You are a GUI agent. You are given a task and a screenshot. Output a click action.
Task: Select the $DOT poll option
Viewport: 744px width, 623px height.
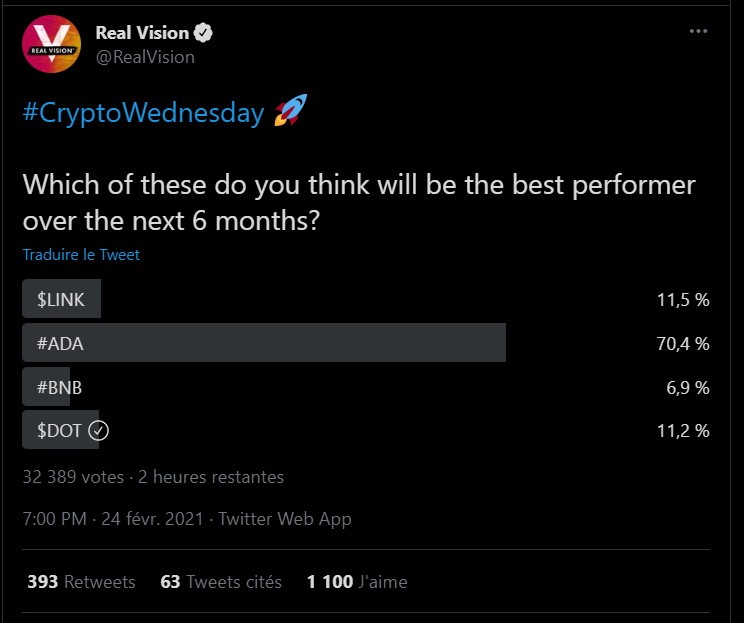59,431
